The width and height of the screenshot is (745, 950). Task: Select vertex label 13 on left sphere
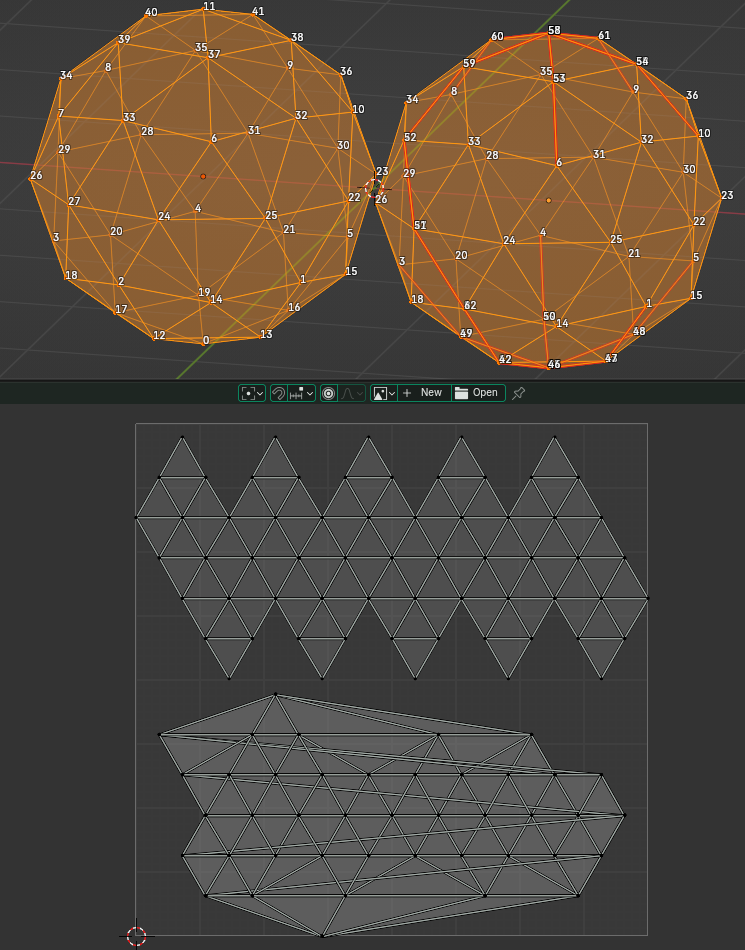tap(266, 334)
